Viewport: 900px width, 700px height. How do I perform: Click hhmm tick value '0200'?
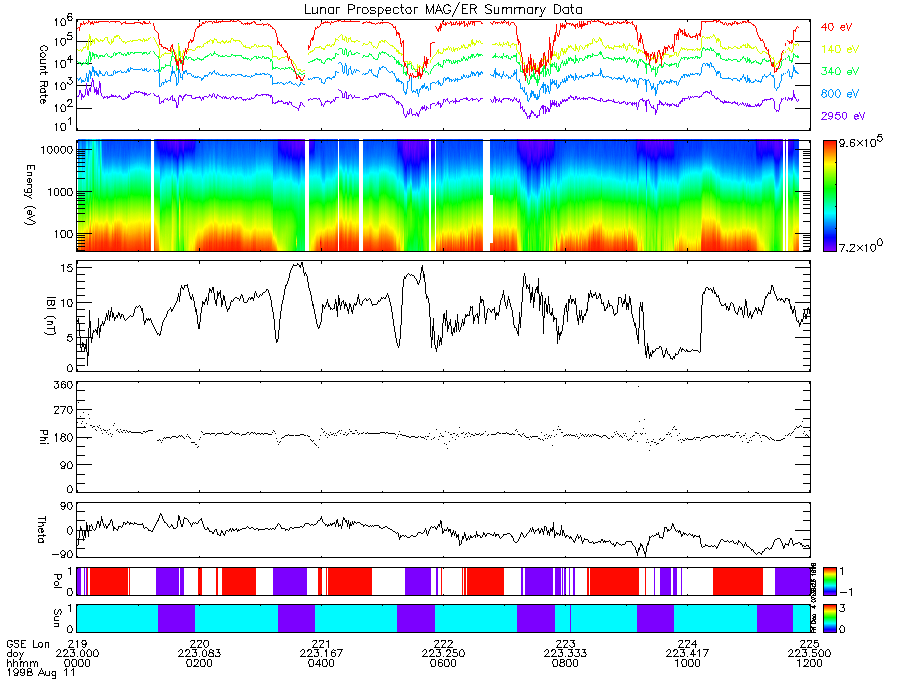click(199, 663)
